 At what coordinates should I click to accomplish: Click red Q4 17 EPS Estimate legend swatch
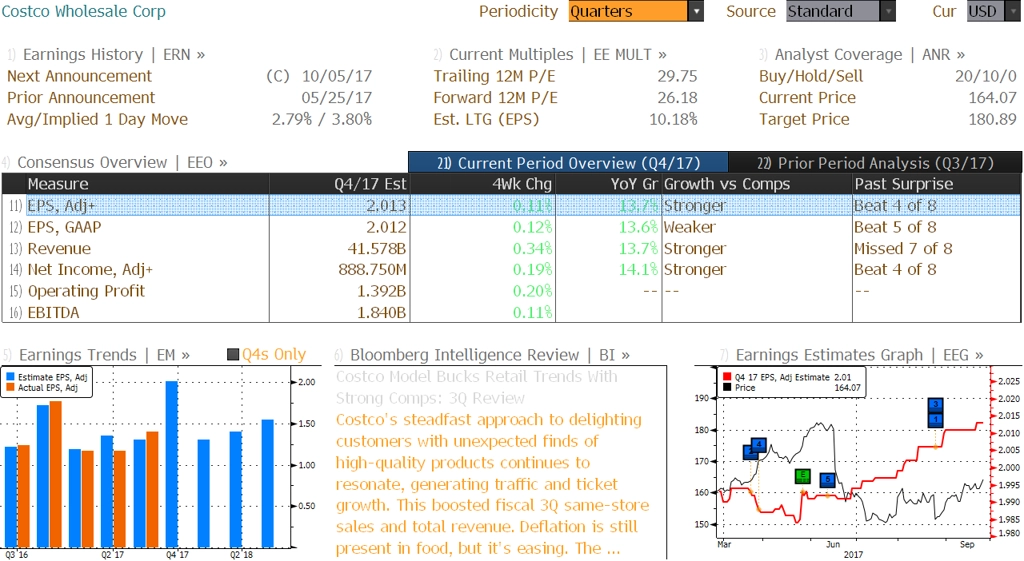click(727, 377)
